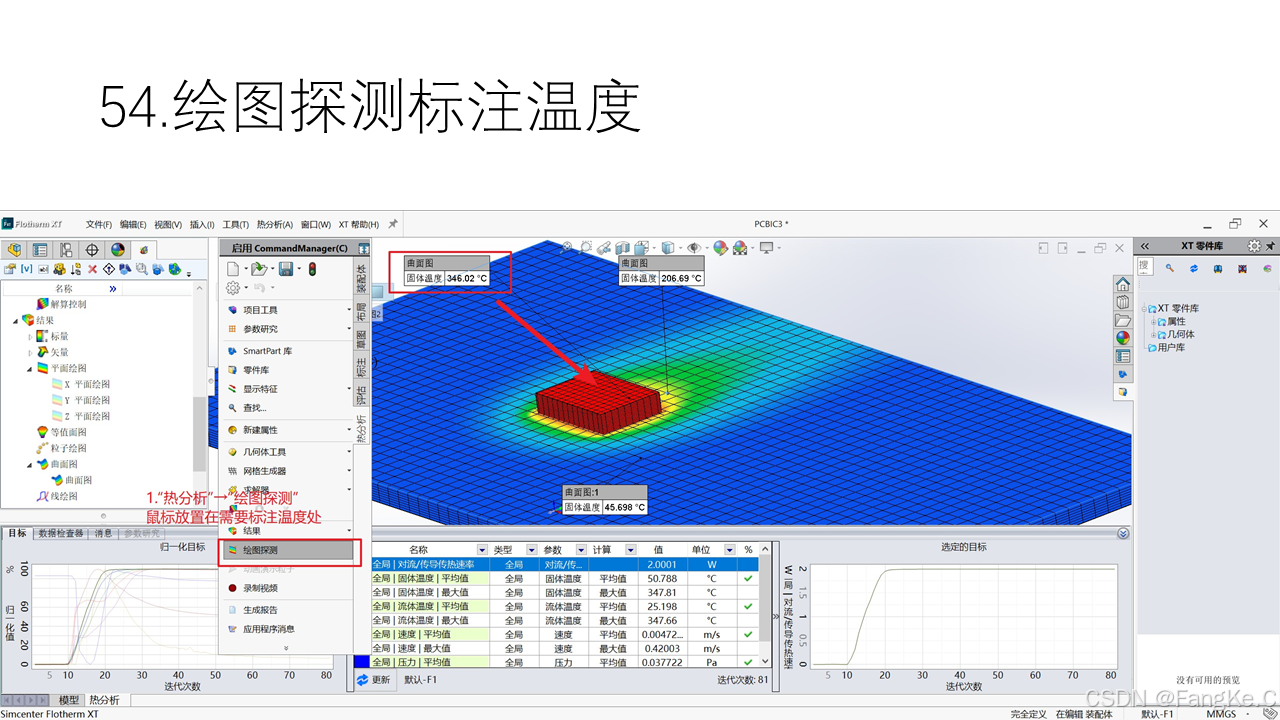Image resolution: width=1280 pixels, height=720 pixels.
Task: Click View Settings monitor icon
Action: [767, 248]
